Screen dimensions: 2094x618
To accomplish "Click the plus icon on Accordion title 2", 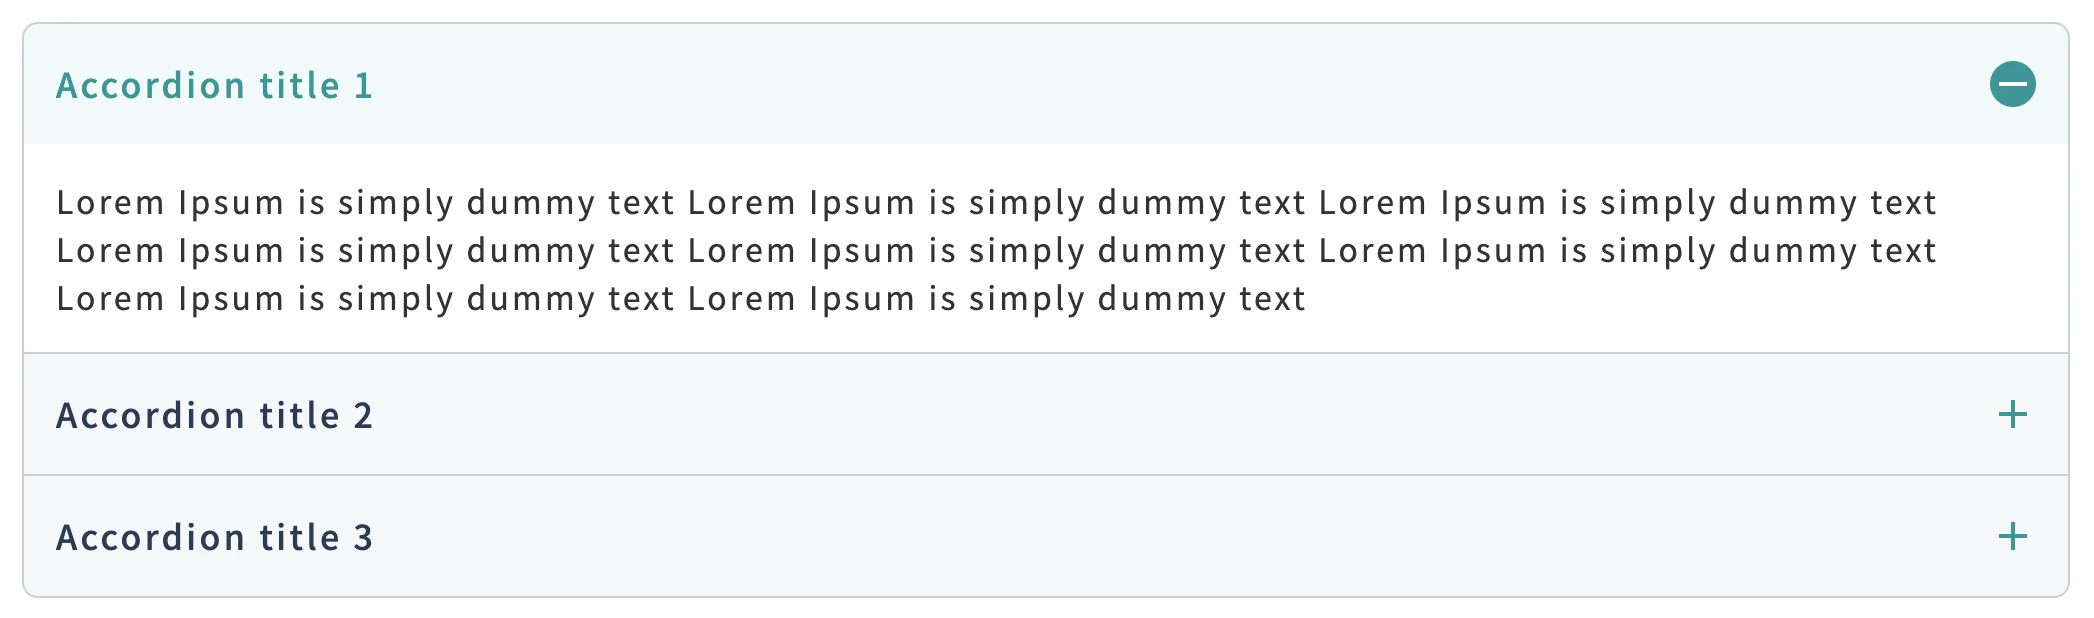I will (x=2012, y=414).
